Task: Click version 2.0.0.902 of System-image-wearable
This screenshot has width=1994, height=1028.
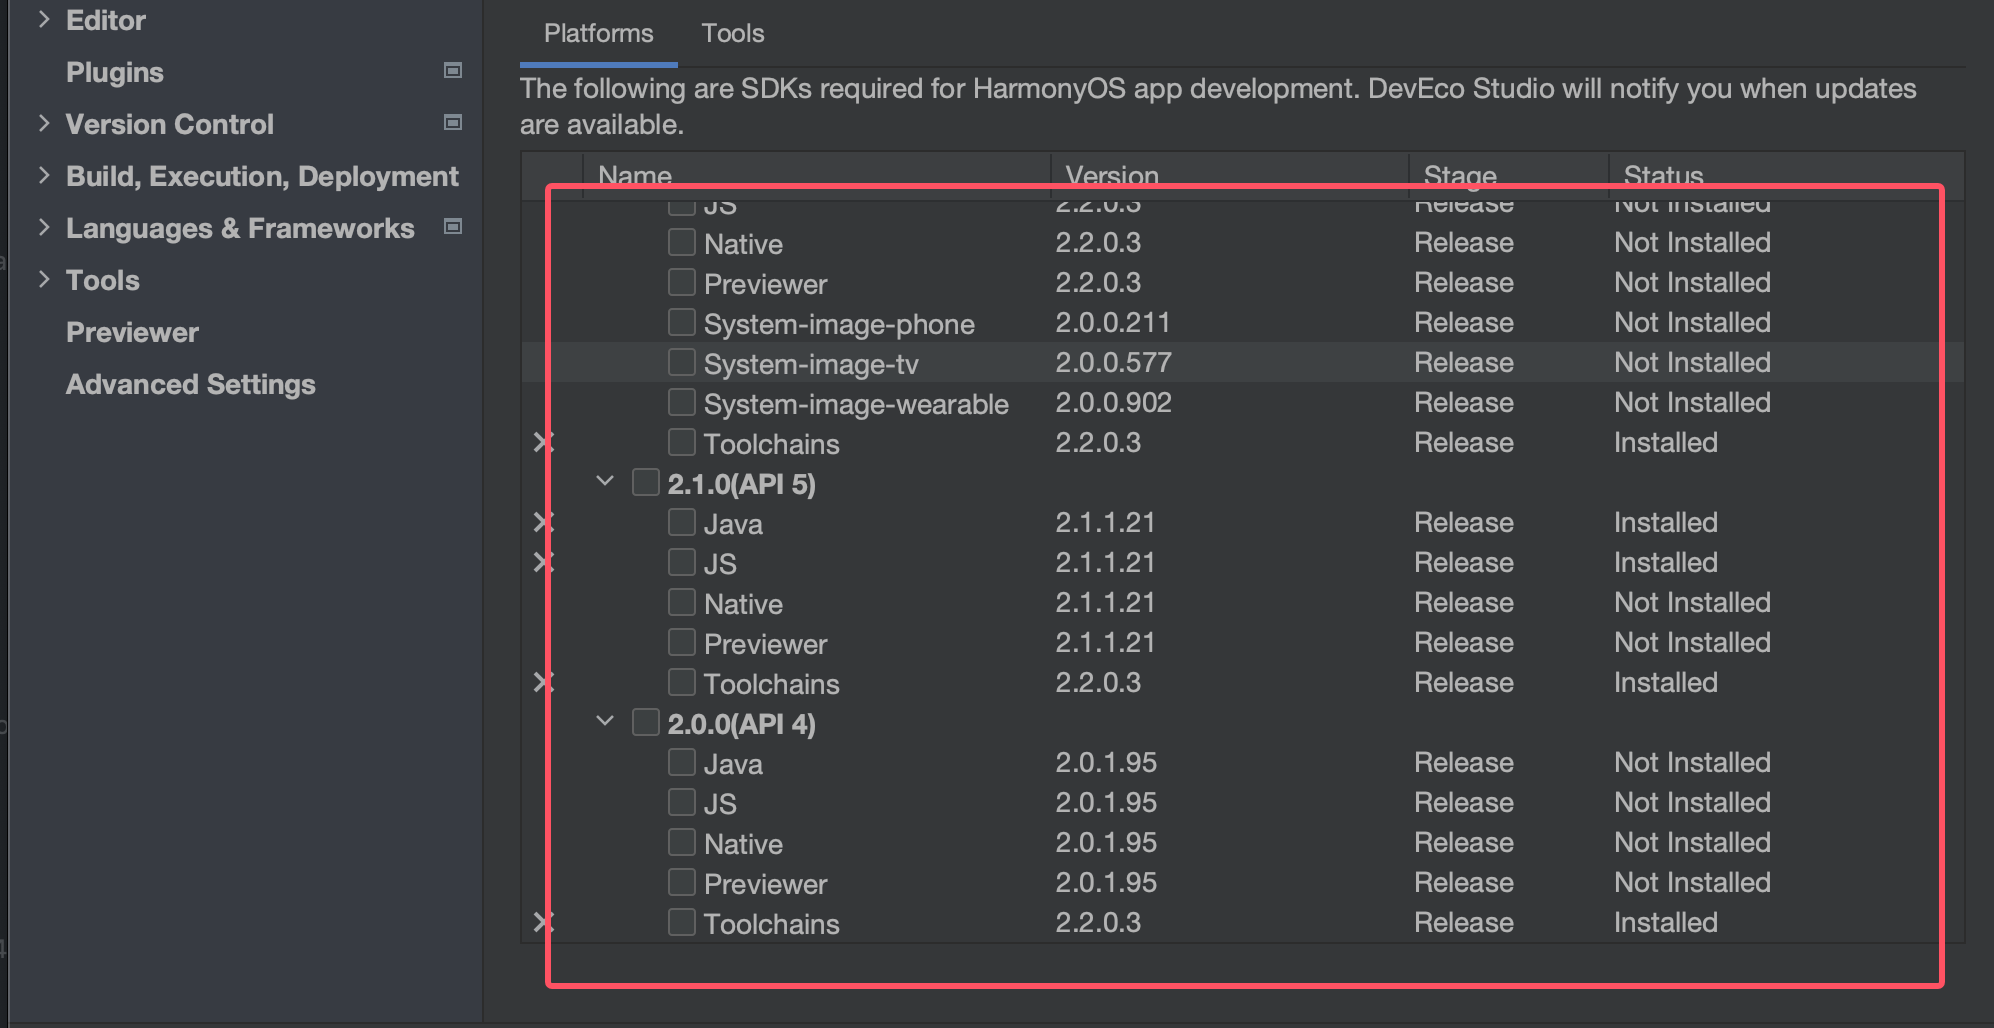Action: [x=1113, y=402]
